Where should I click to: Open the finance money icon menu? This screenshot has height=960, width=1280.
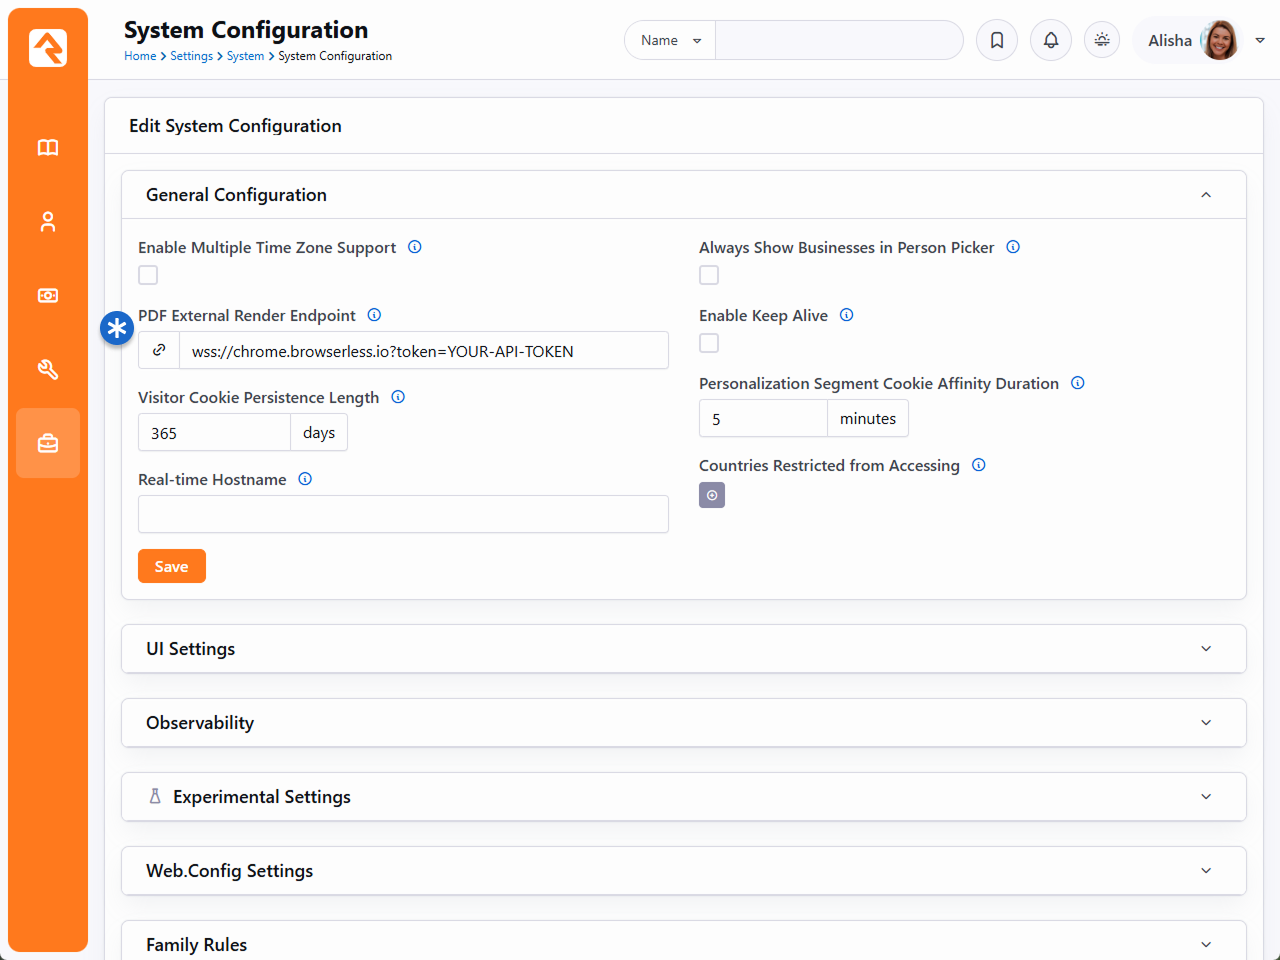(48, 296)
